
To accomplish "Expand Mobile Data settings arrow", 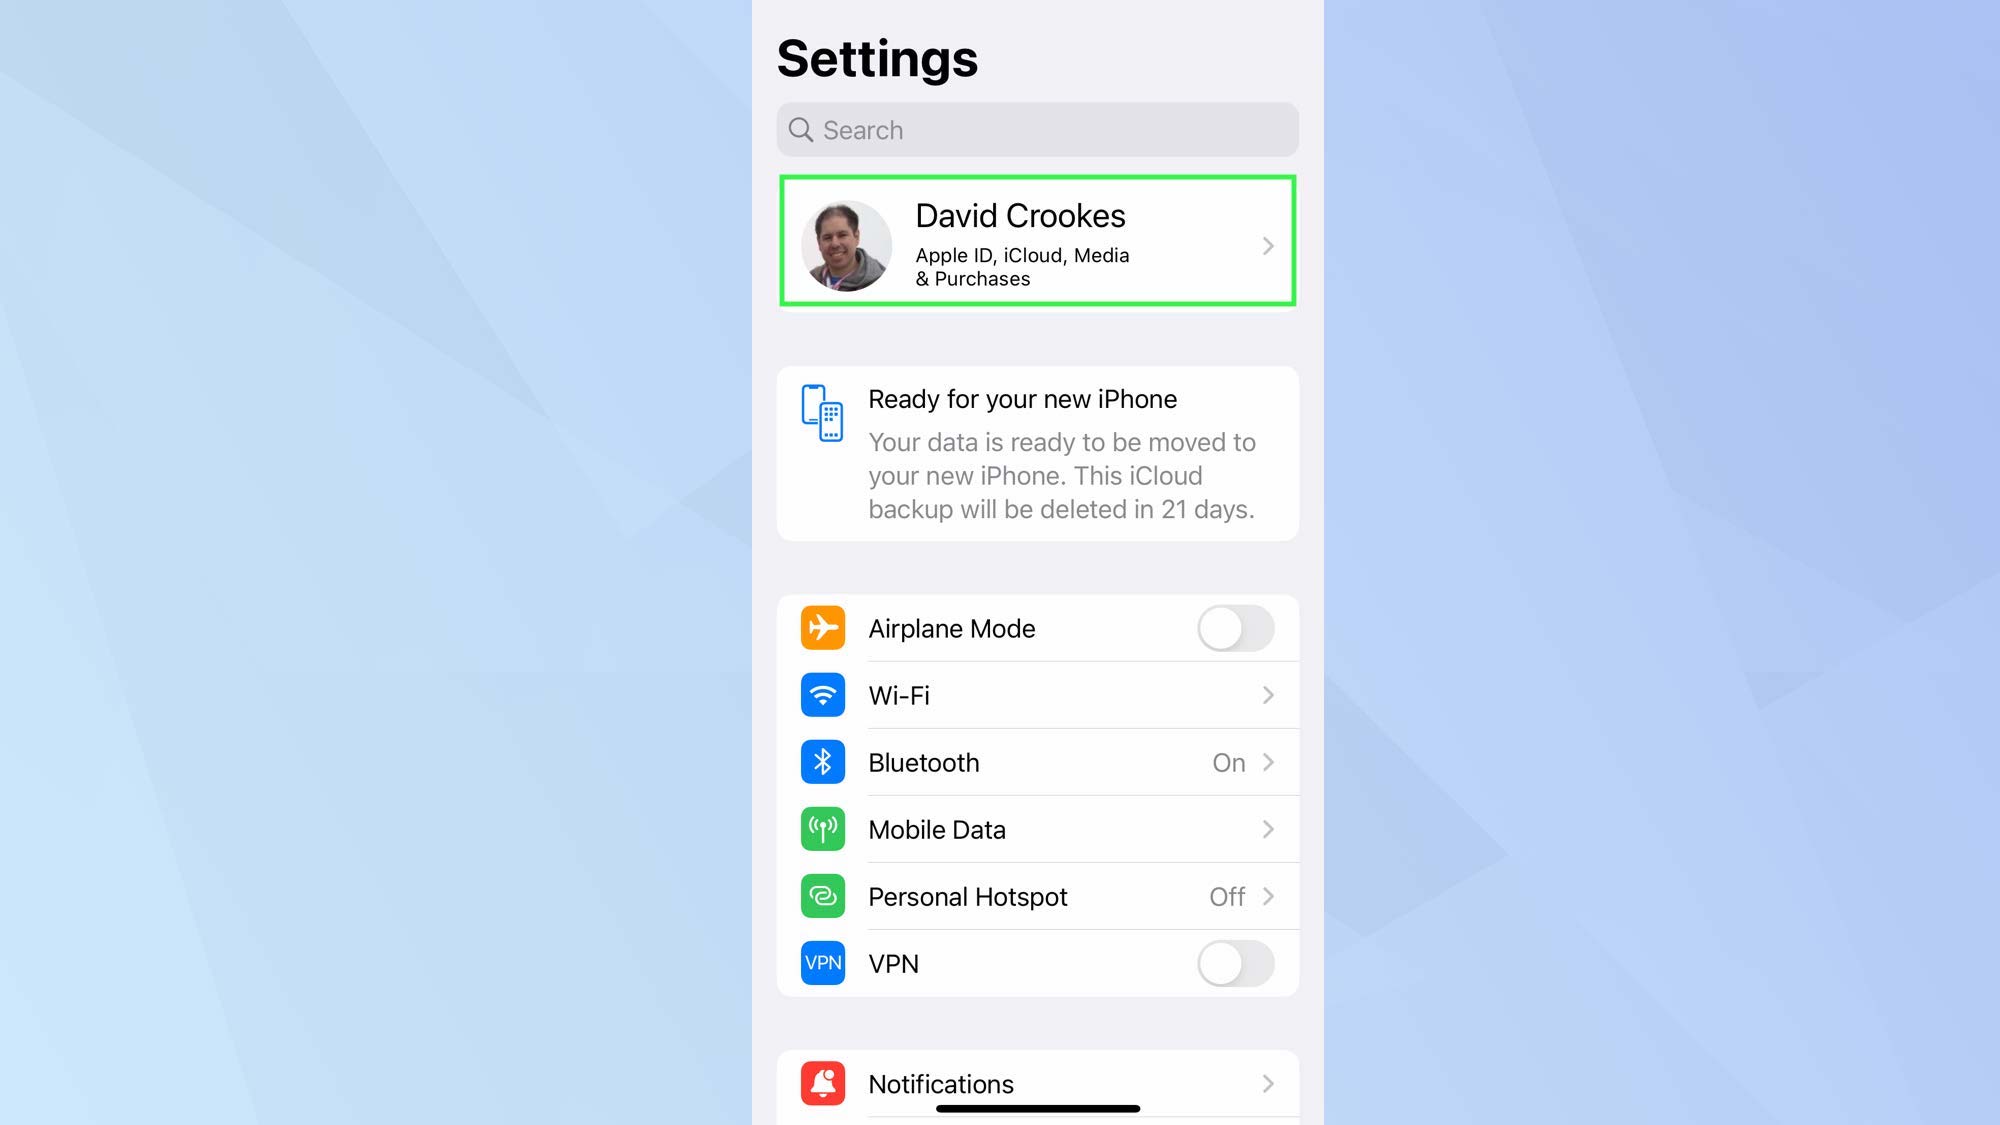I will [x=1266, y=828].
